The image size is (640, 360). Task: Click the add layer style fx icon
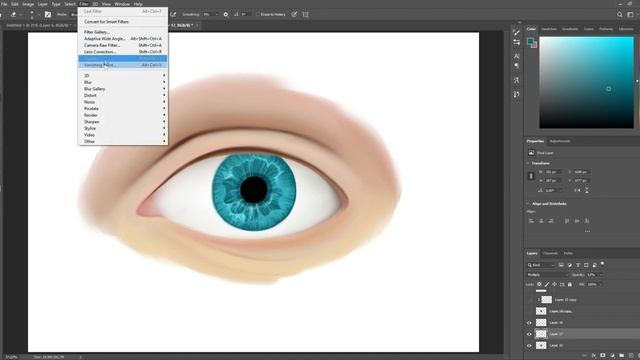594,356
